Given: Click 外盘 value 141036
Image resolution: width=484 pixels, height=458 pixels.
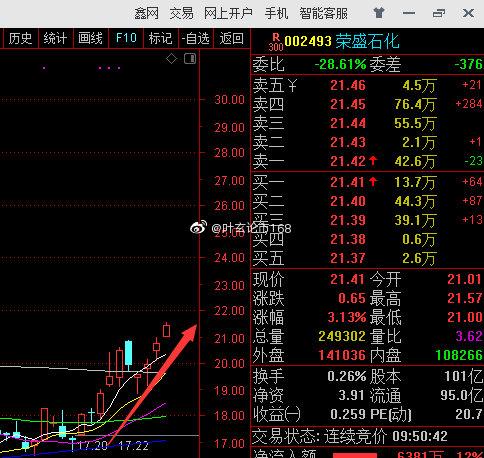Looking at the screenshot, I should coord(342,355).
